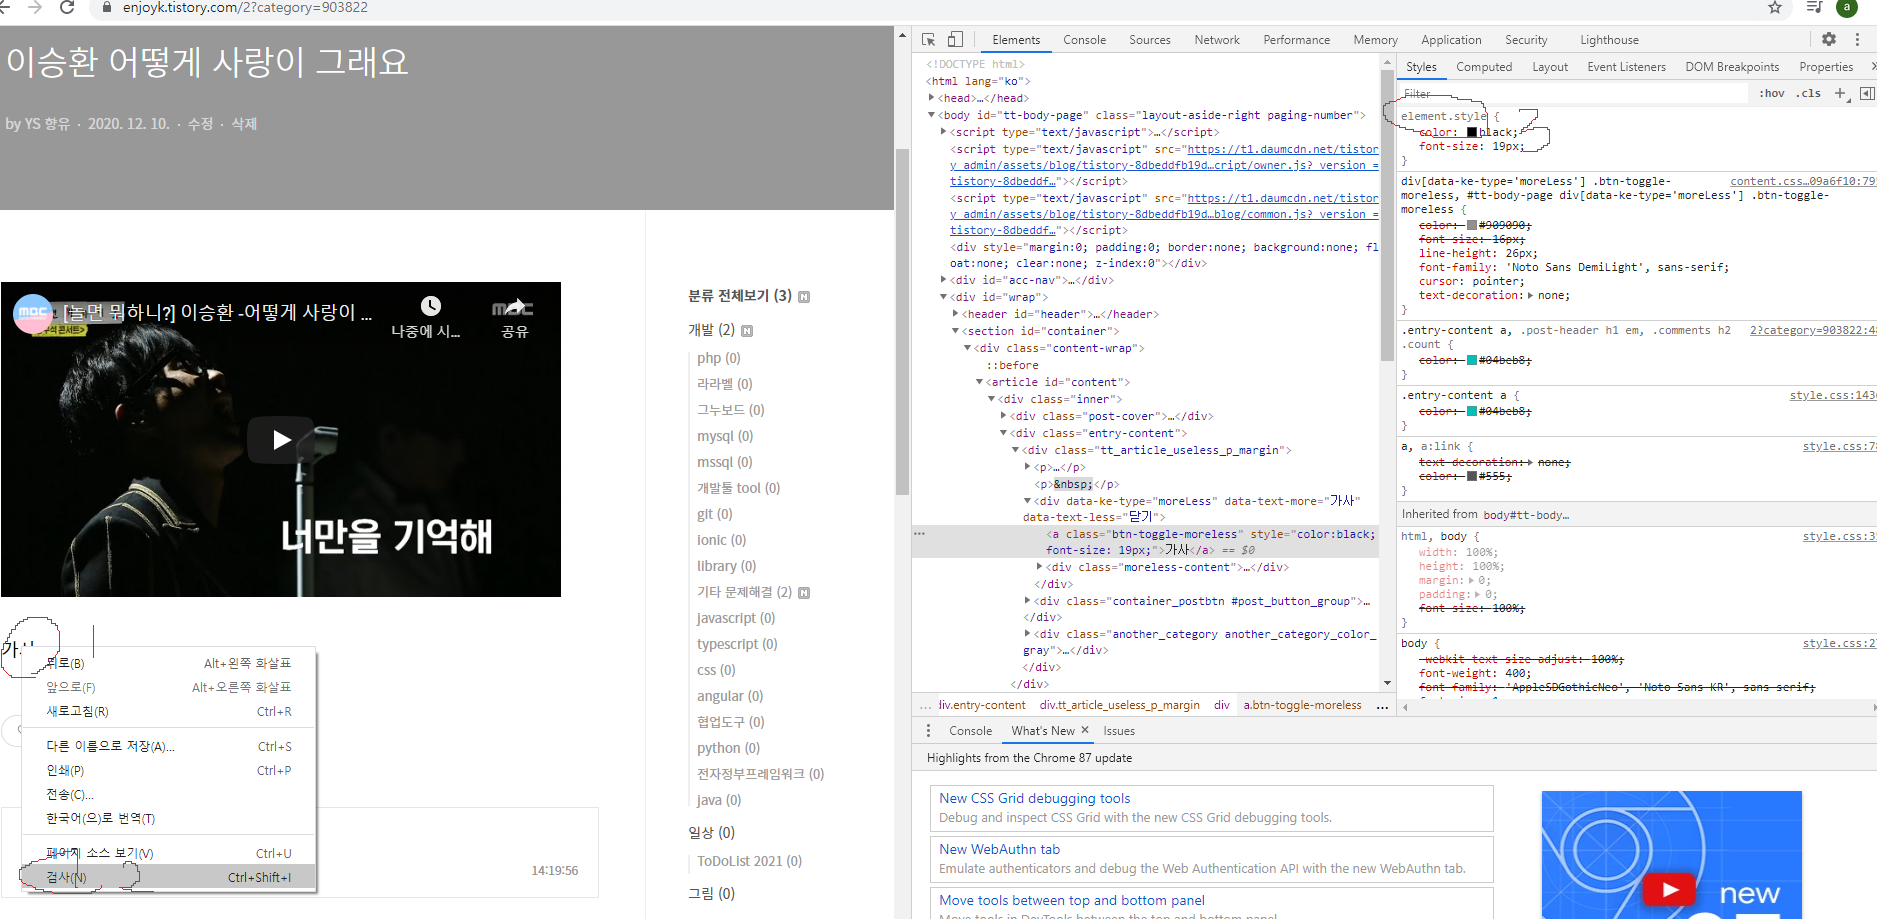Choose 새로고침(R) in the context menu

(169, 711)
